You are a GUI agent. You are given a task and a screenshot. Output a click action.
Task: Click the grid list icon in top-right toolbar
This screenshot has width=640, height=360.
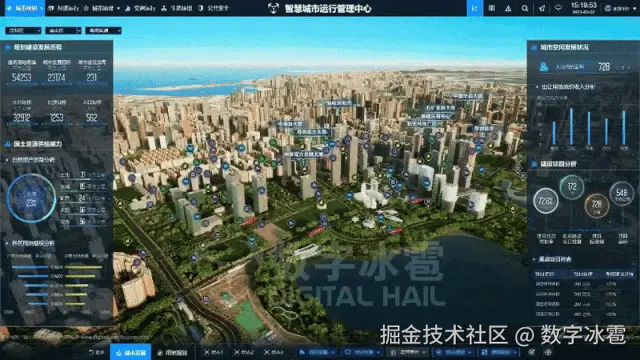(x=491, y=8)
